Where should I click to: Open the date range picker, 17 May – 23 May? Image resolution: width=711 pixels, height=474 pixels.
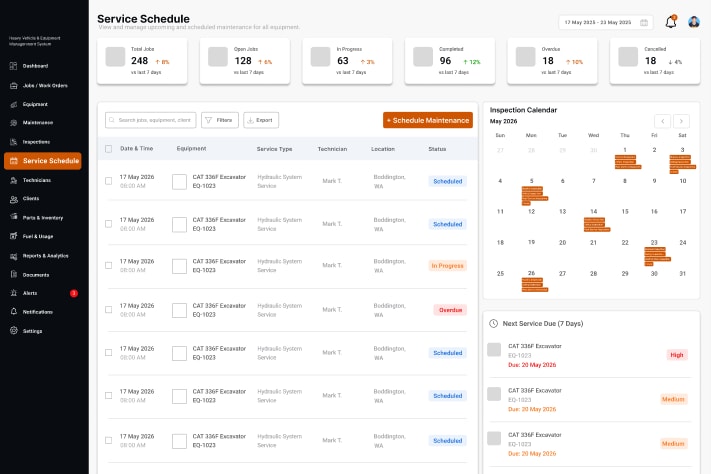coord(606,22)
